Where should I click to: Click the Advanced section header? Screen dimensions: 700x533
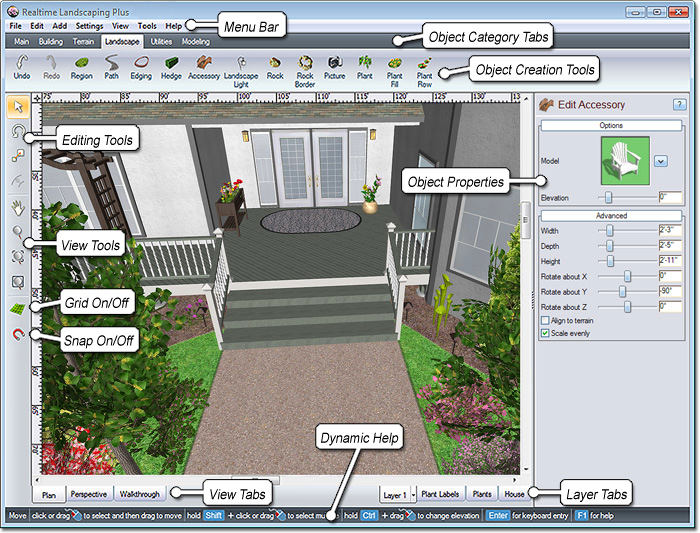tap(611, 216)
